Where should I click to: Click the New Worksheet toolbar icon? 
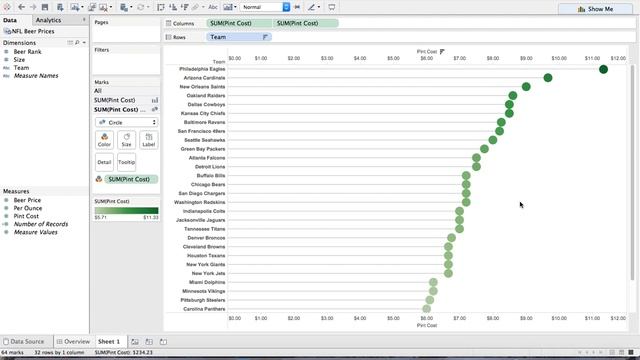(x=75, y=7)
